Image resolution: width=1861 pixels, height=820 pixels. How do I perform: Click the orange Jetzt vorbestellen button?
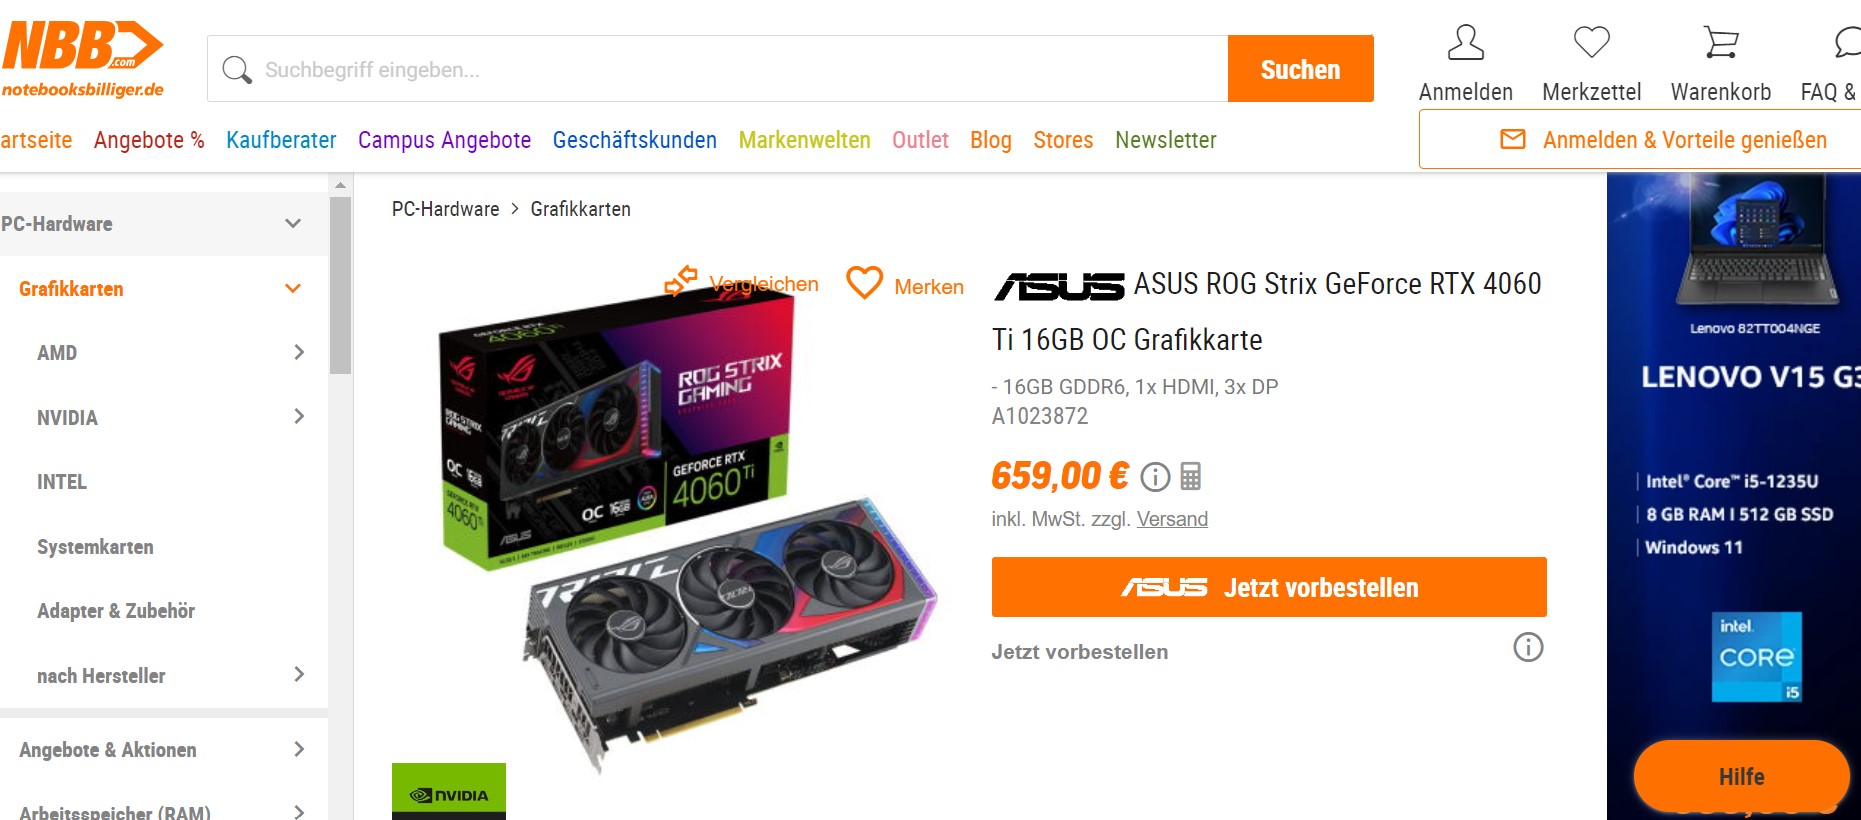pos(1269,587)
